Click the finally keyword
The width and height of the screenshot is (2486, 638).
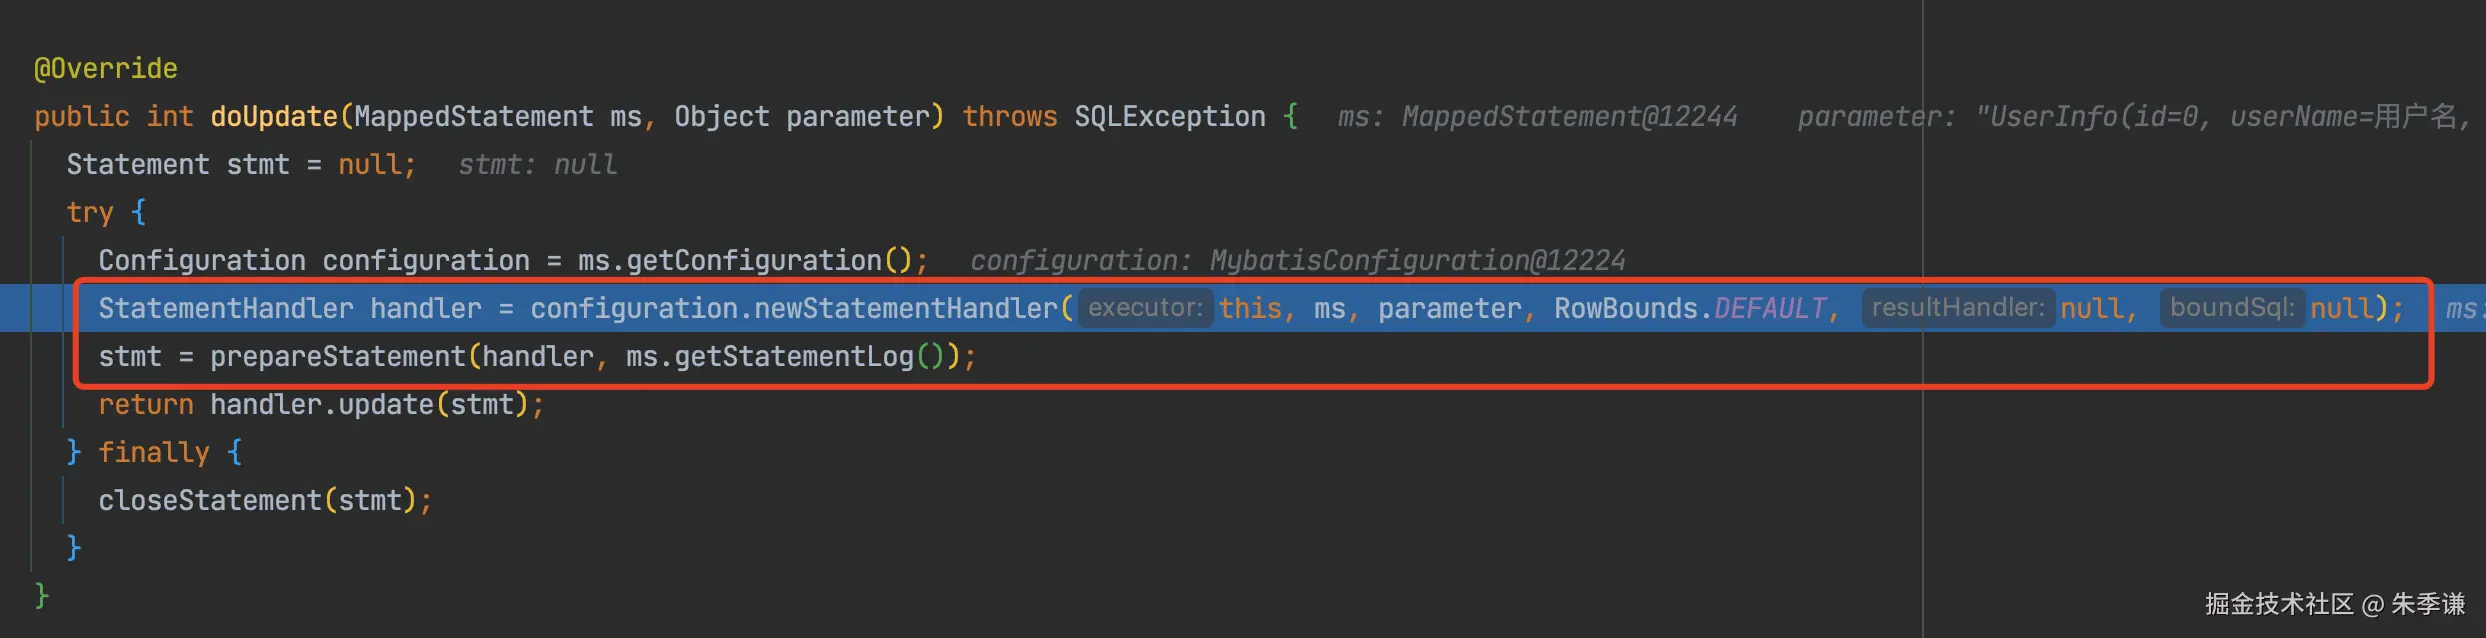pyautogui.click(x=153, y=452)
